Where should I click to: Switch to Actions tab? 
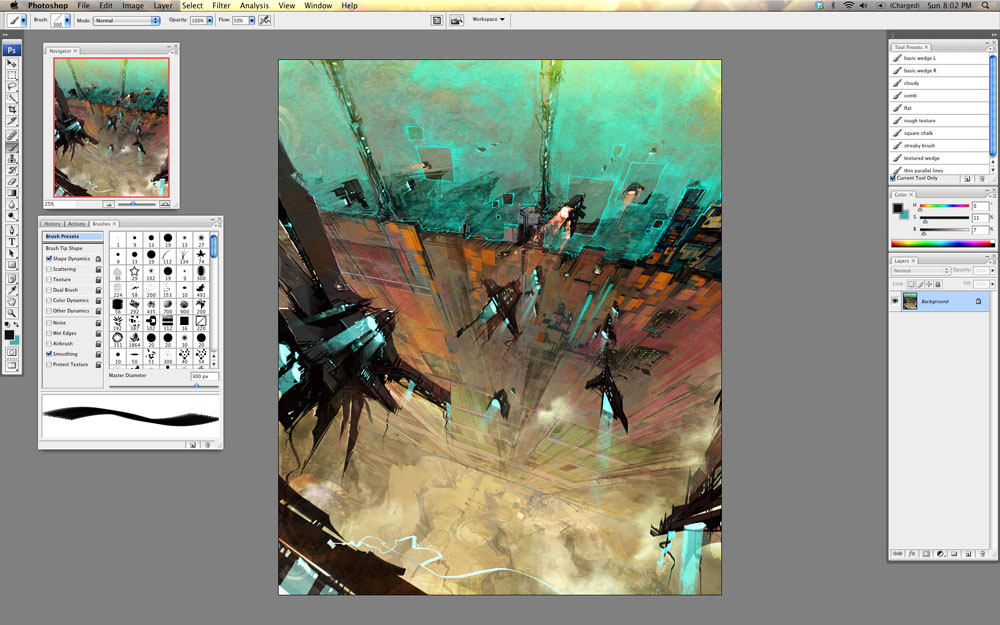pyautogui.click(x=77, y=224)
